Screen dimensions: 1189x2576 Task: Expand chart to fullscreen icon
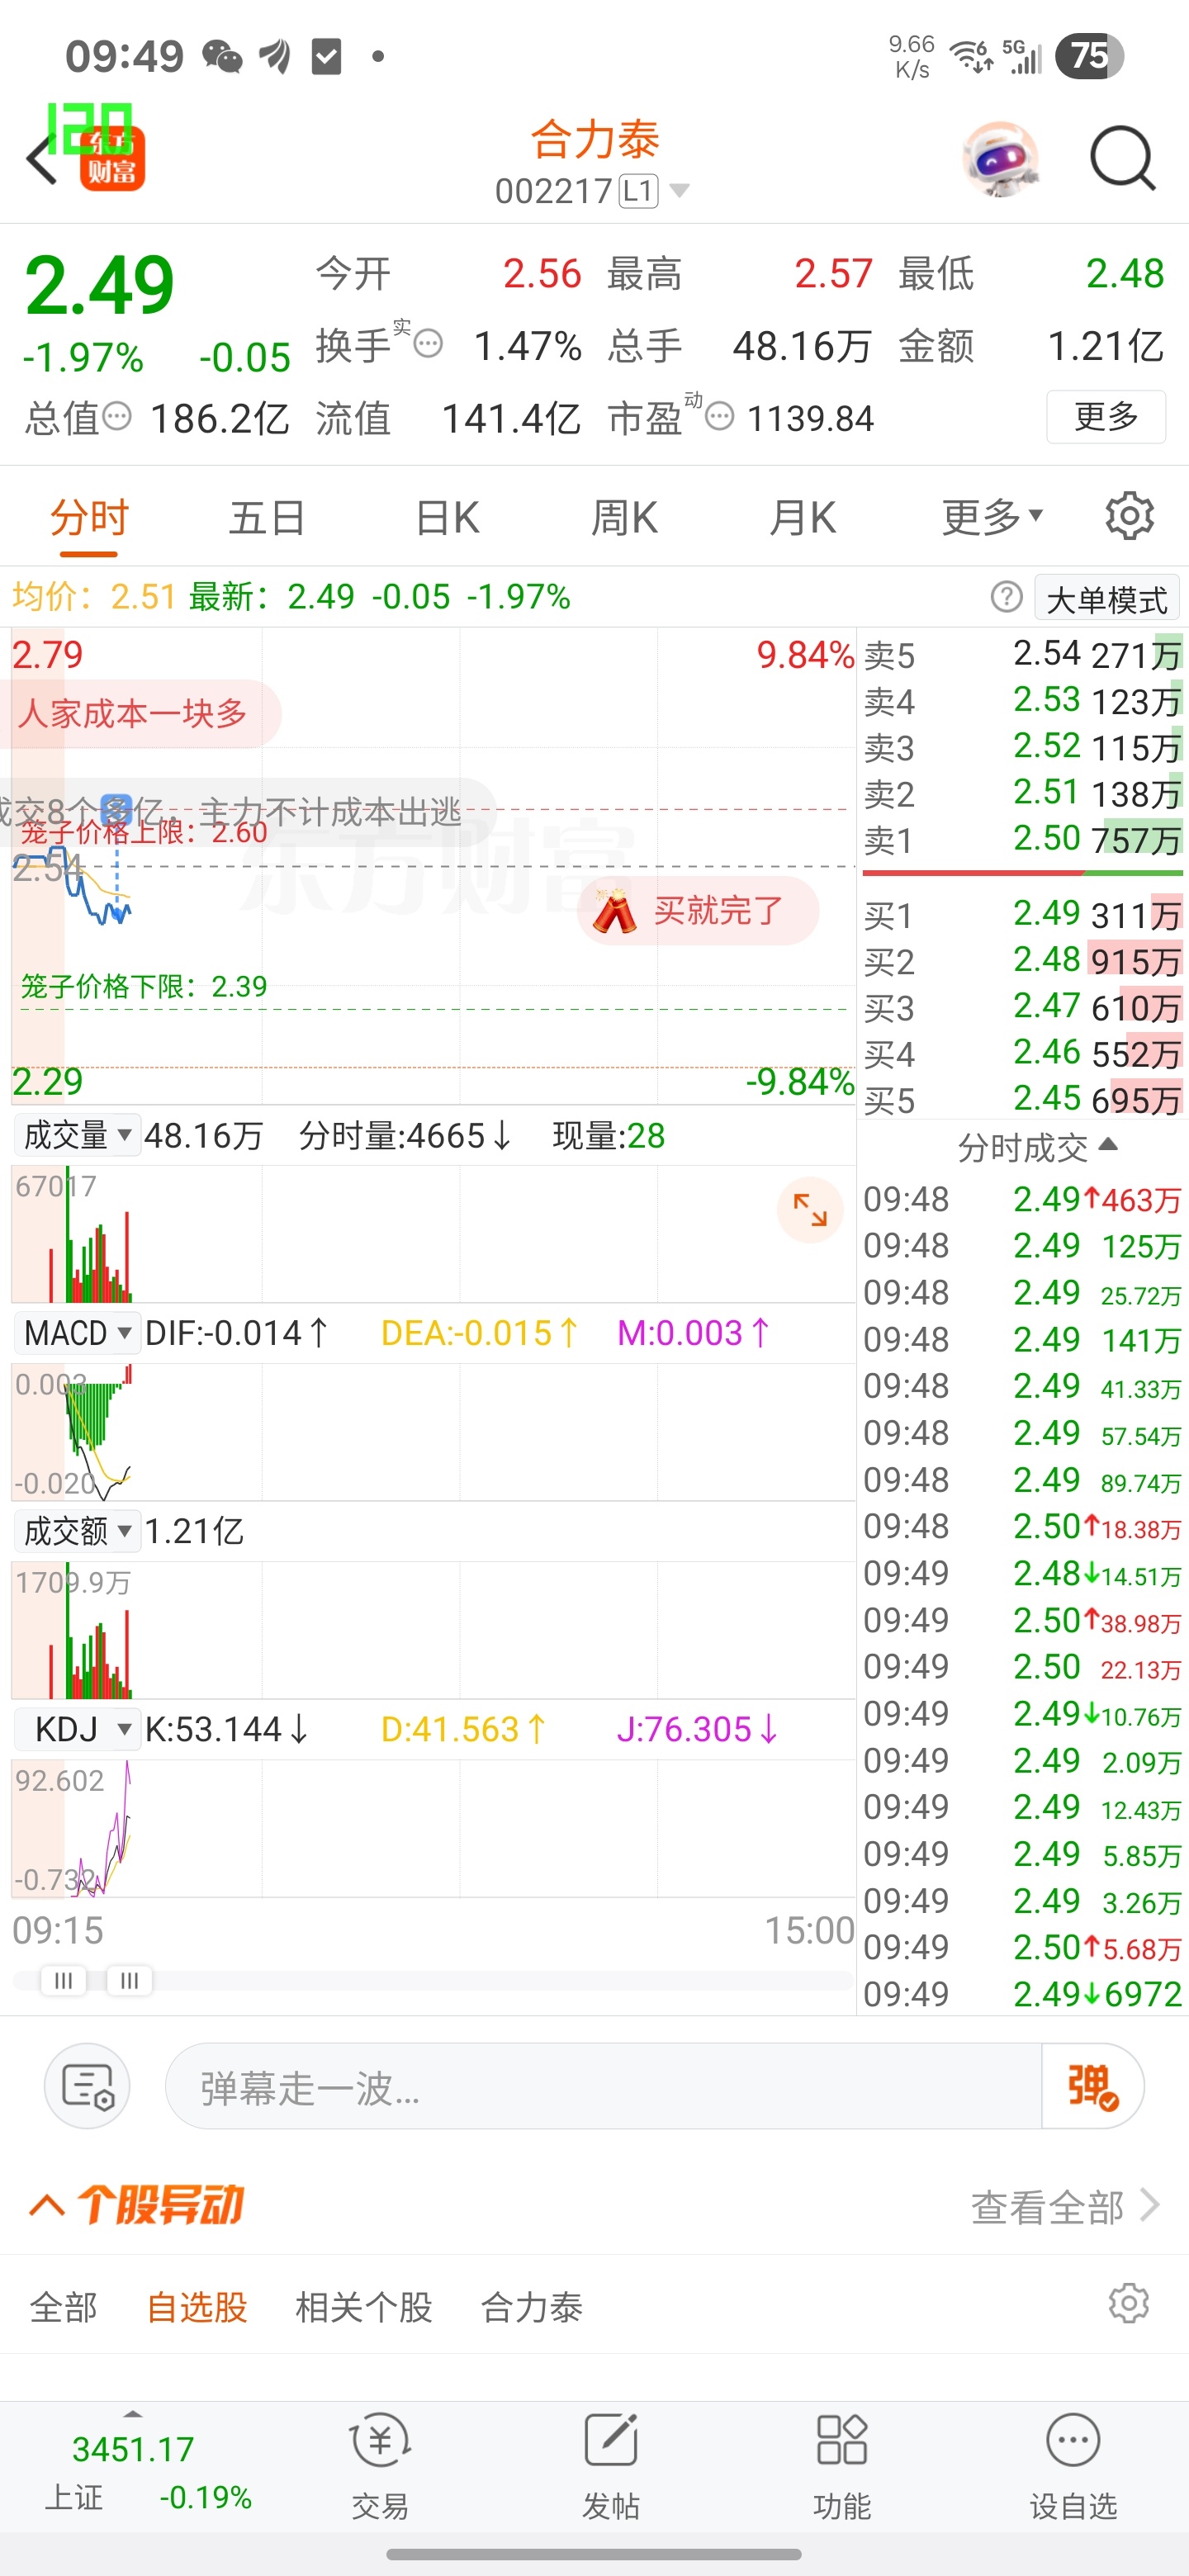pyautogui.click(x=810, y=1209)
